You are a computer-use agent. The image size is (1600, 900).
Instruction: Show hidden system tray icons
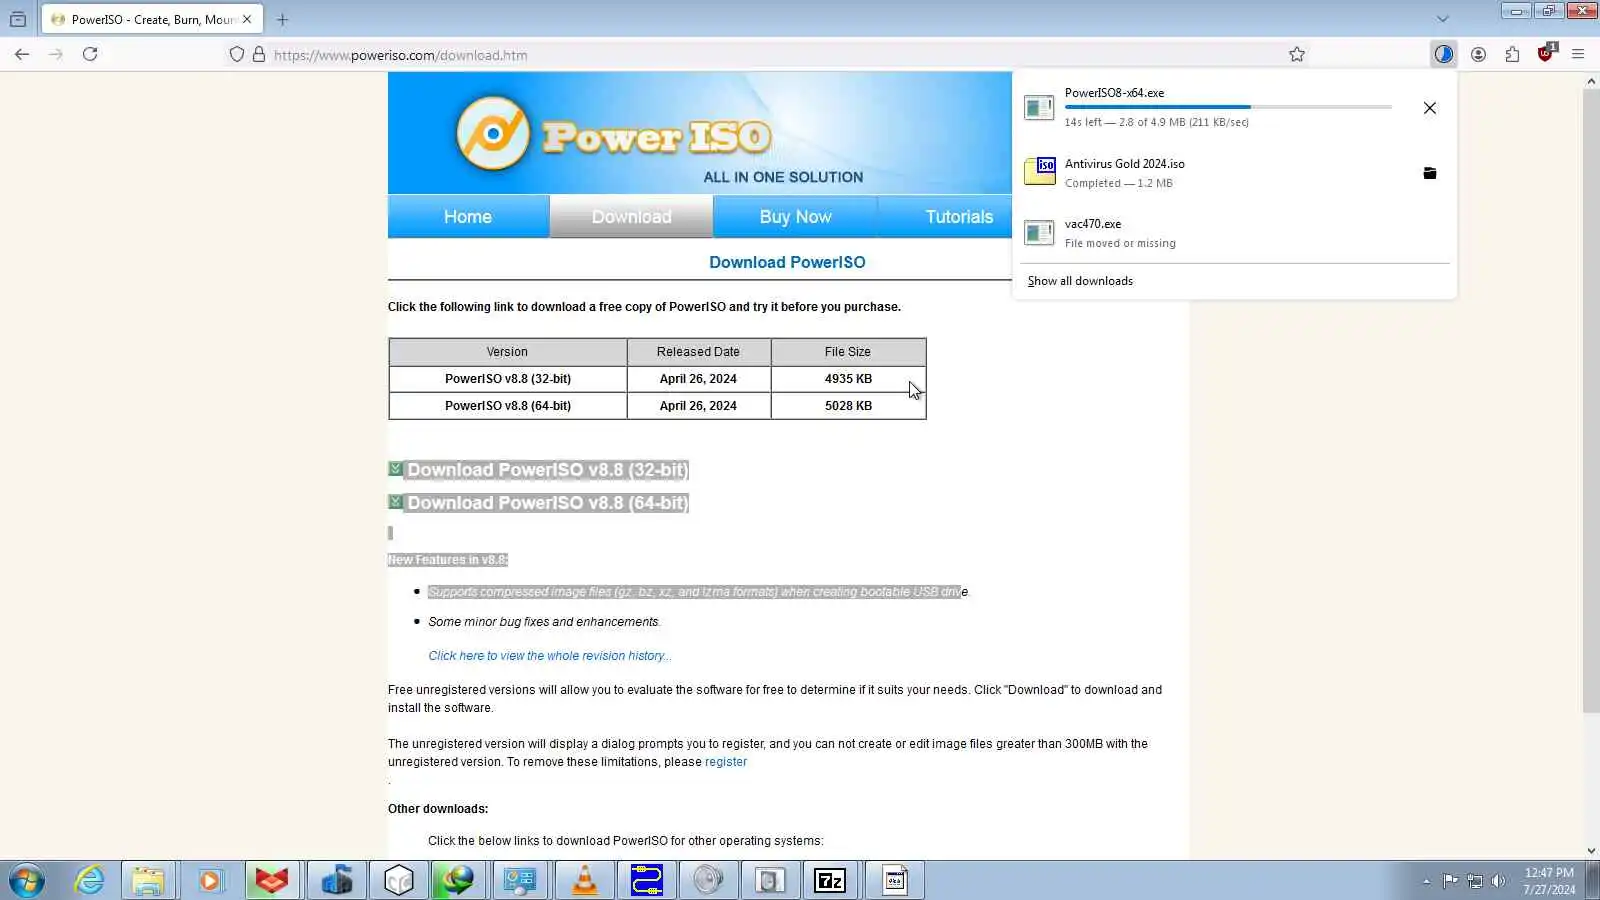click(x=1426, y=881)
